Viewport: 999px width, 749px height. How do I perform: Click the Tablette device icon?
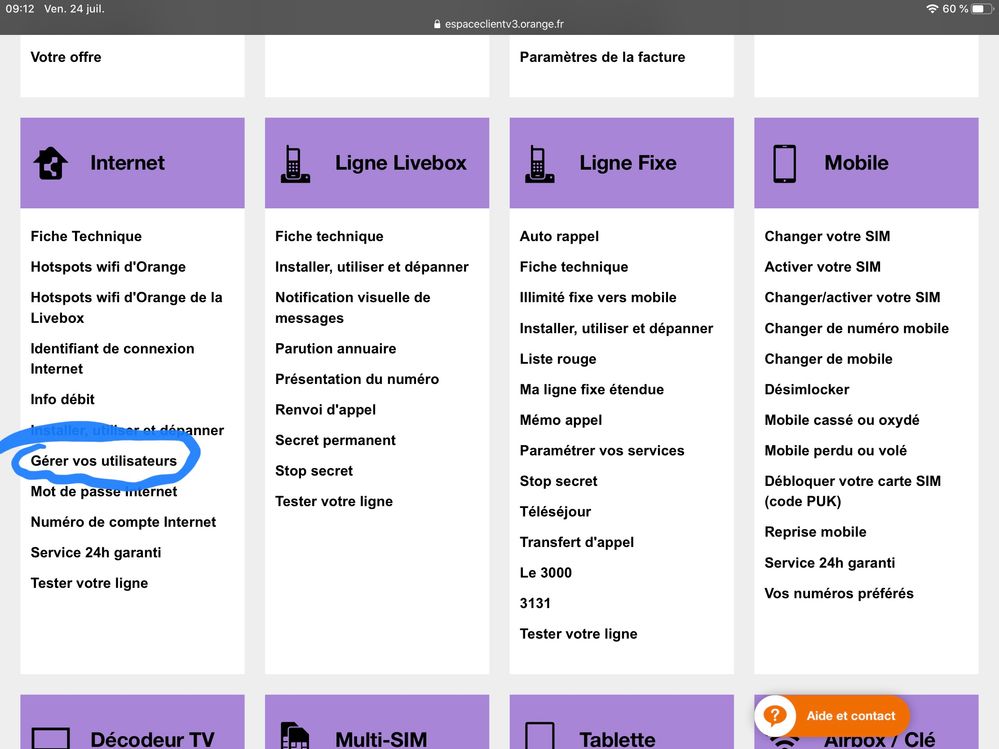pos(540,736)
